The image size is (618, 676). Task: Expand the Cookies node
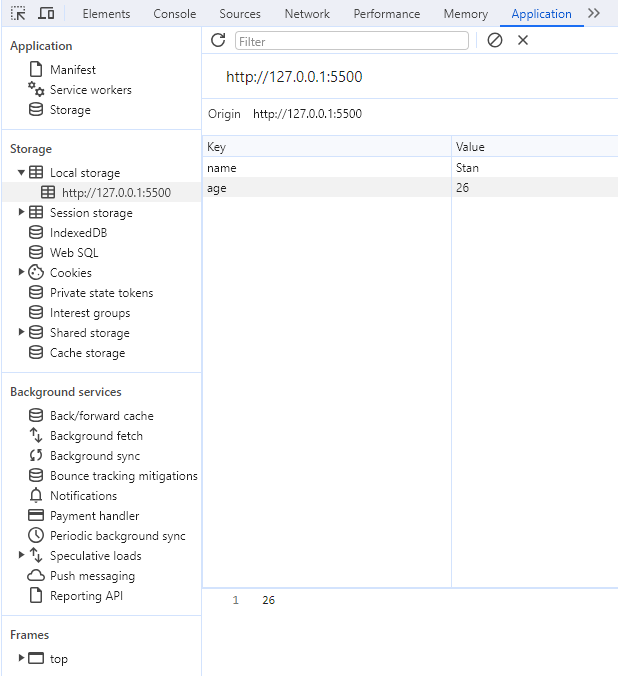click(x=21, y=272)
